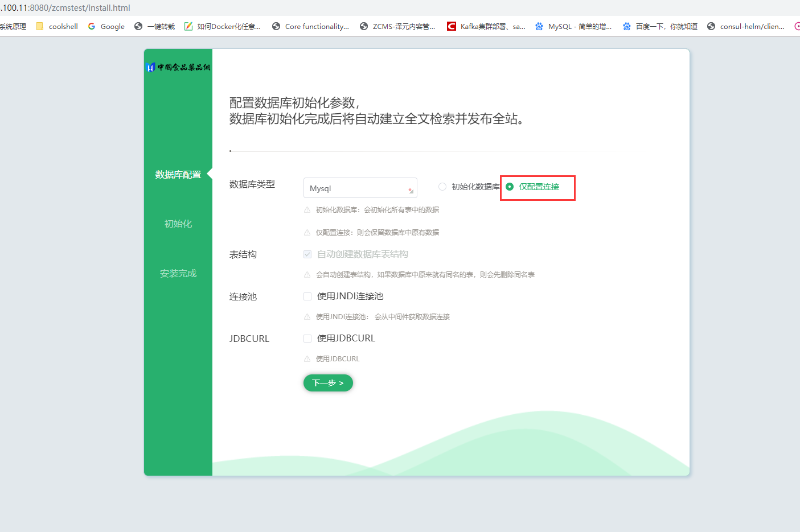The width and height of the screenshot is (800, 532).
Task: Select the 数据库配置 step in sidebar
Action: pyautogui.click(x=178, y=175)
